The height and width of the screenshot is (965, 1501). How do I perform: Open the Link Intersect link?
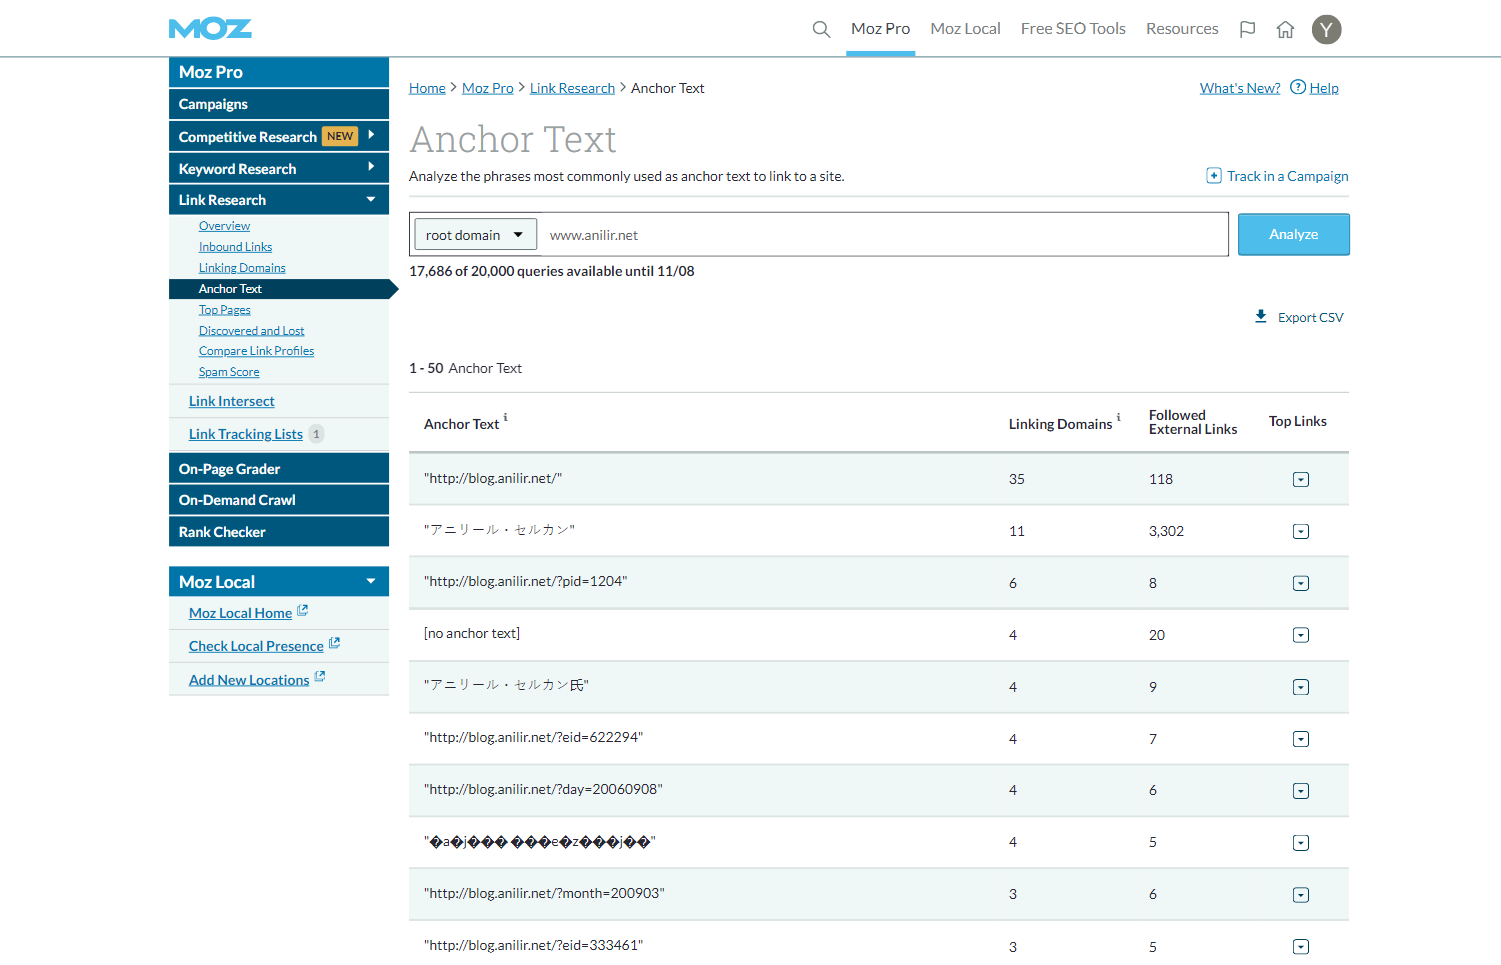tap(231, 401)
